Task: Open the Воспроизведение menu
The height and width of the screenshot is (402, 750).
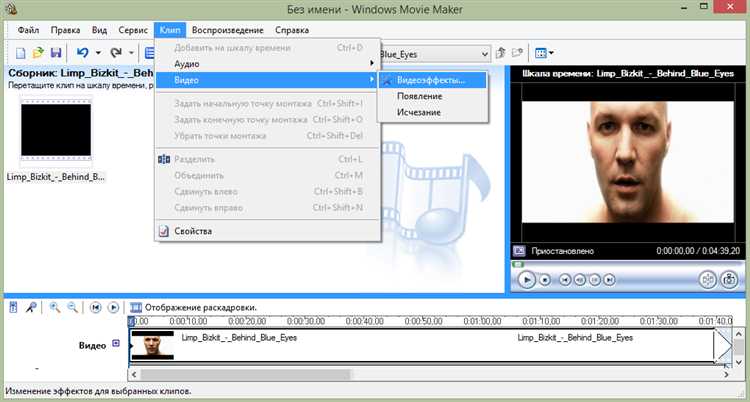Action: pos(228,30)
